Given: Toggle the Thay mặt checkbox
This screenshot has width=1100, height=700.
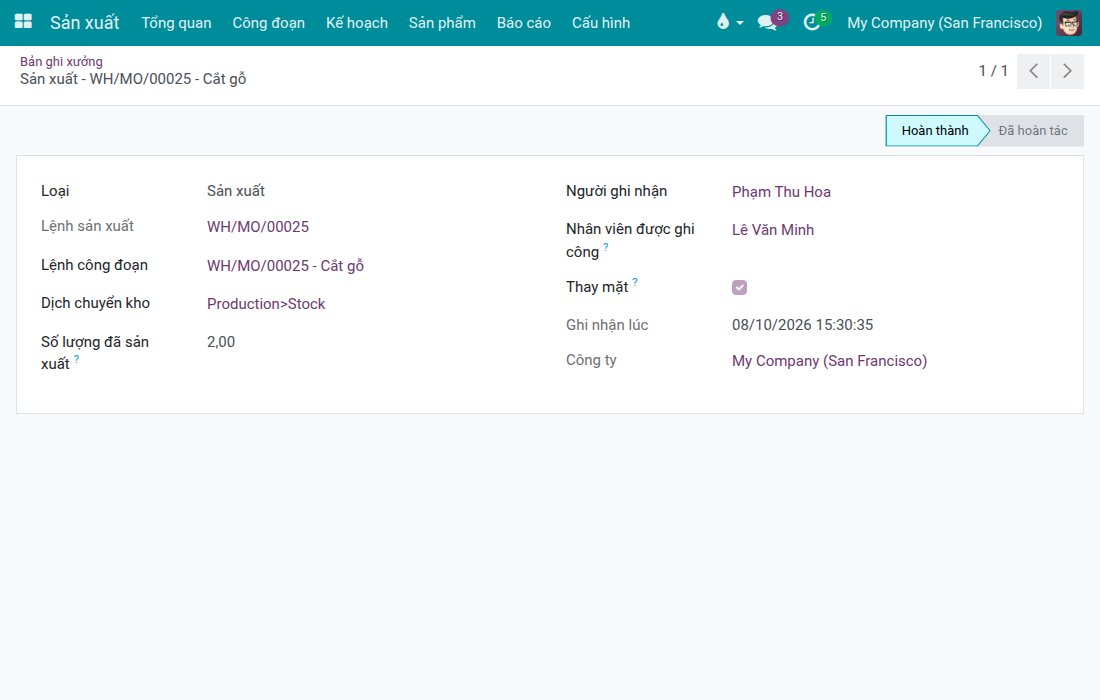Looking at the screenshot, I should click(739, 288).
